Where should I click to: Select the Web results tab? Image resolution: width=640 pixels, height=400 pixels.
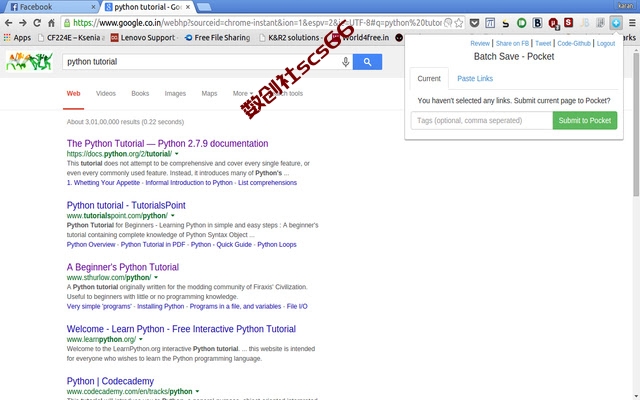coord(73,93)
